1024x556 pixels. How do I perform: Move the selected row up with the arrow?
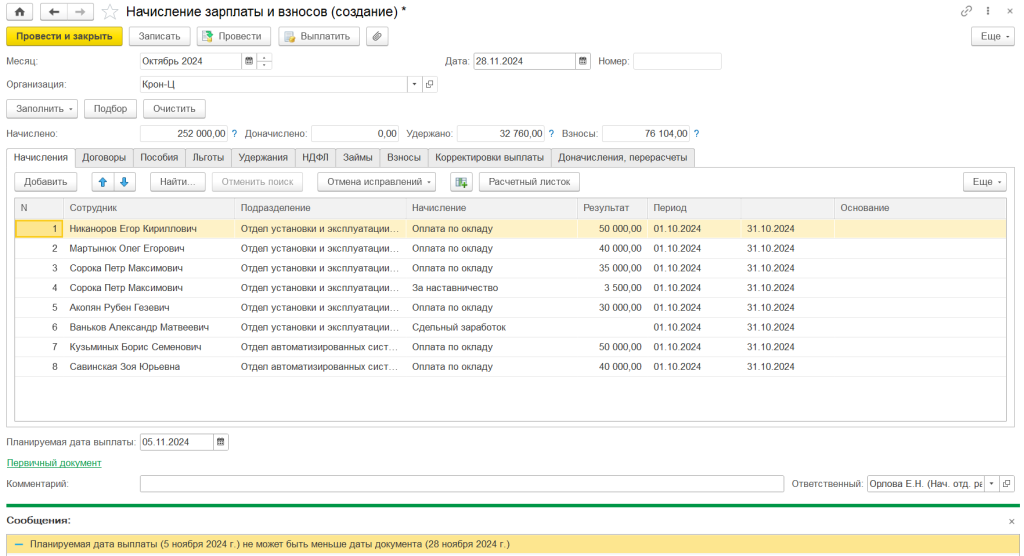102,182
